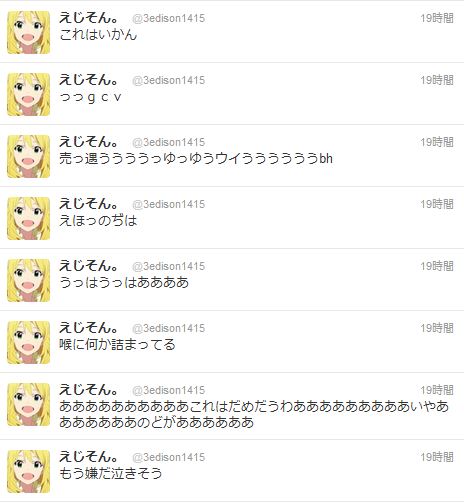This screenshot has width=464, height=503.
Task: Open the avatar beside もう嫌だ泣きそう tweet
Action: pos(29,472)
